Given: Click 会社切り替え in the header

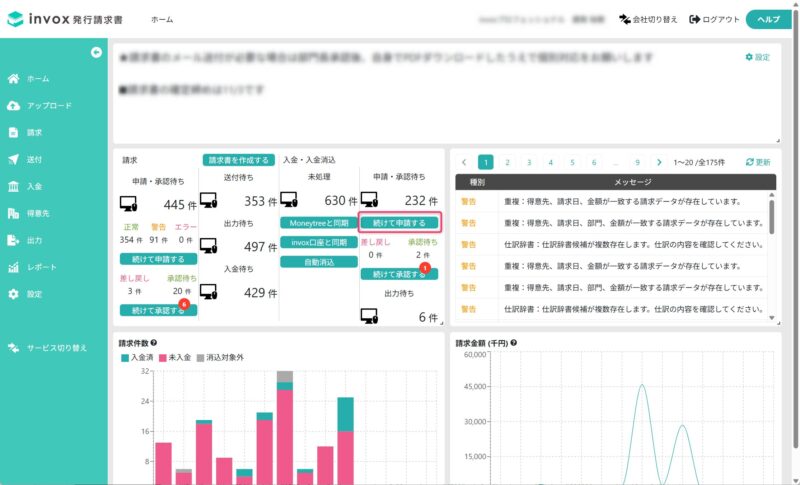Looking at the screenshot, I should (648, 19).
